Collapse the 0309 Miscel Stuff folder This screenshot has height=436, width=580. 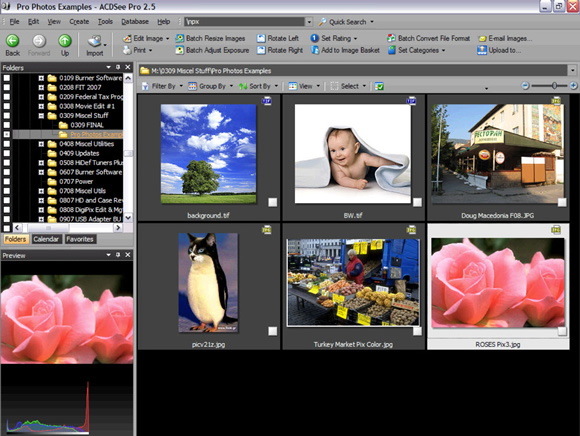[x=41, y=116]
